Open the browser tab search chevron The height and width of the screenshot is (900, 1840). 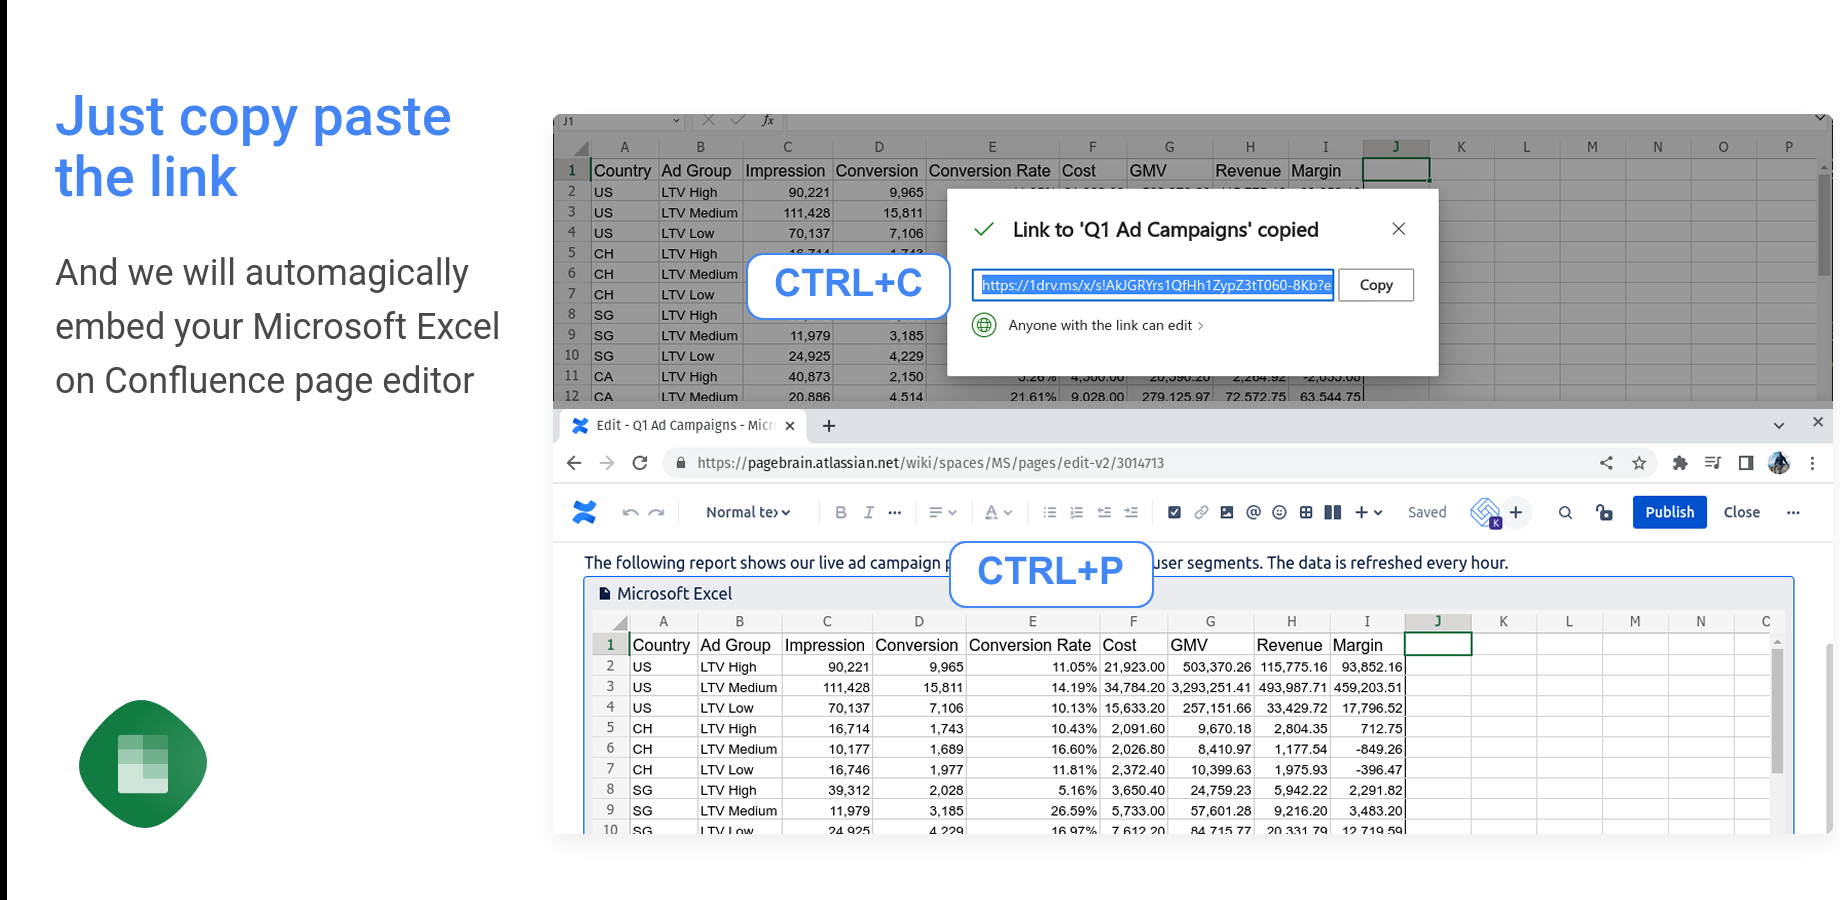[x=1779, y=426]
